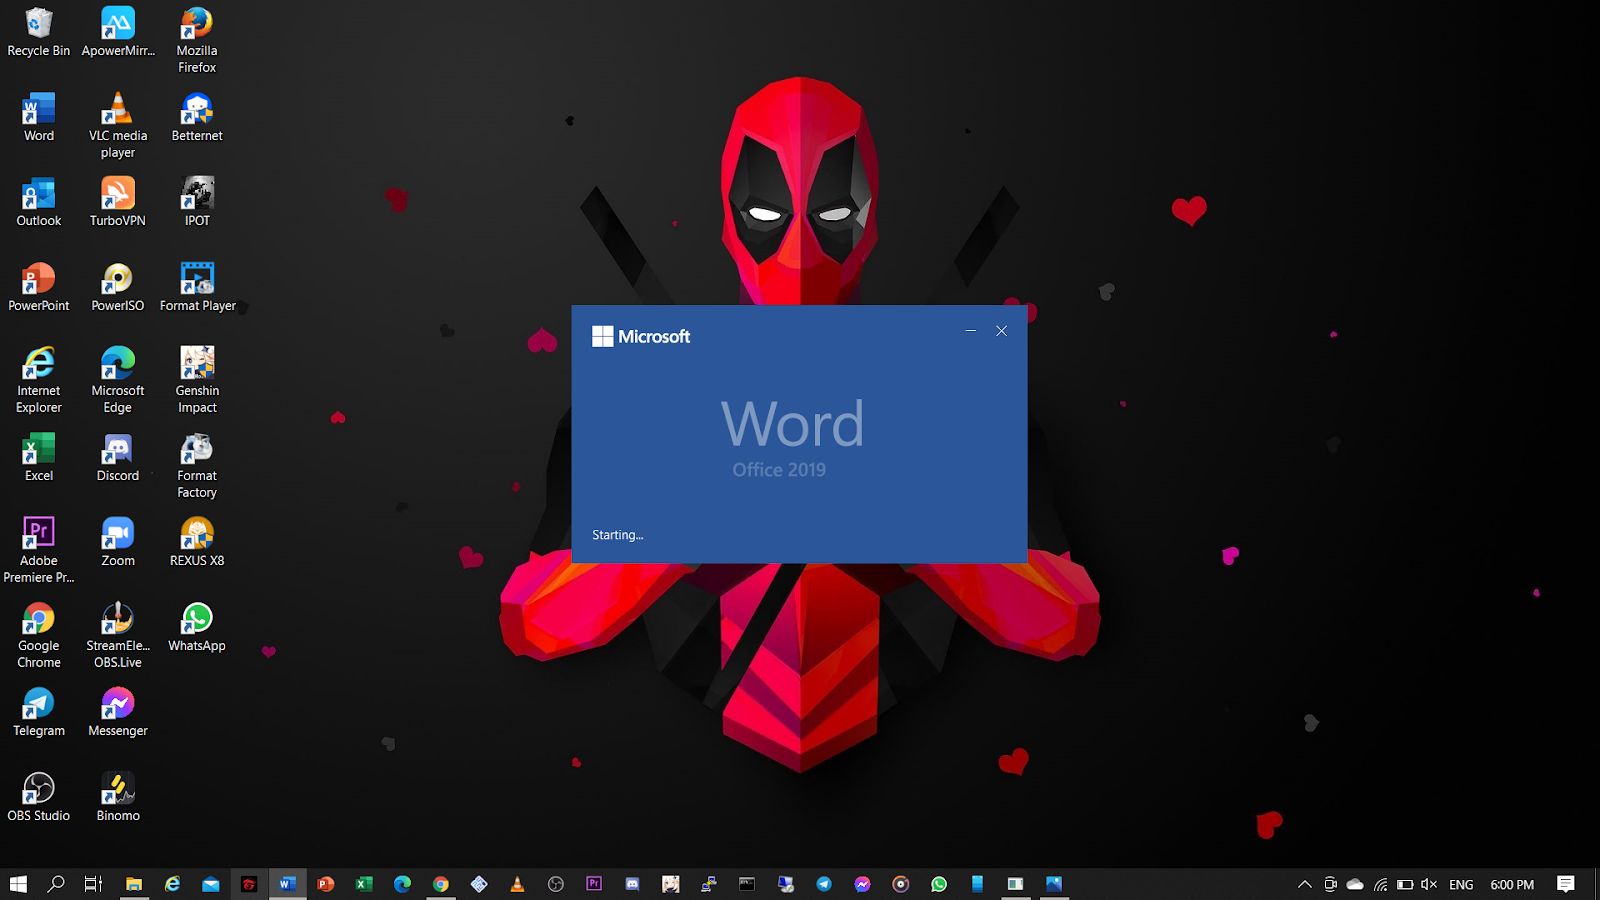Image resolution: width=1600 pixels, height=900 pixels.
Task: Select the Google Chrome desktop shortcut
Action: point(39,635)
